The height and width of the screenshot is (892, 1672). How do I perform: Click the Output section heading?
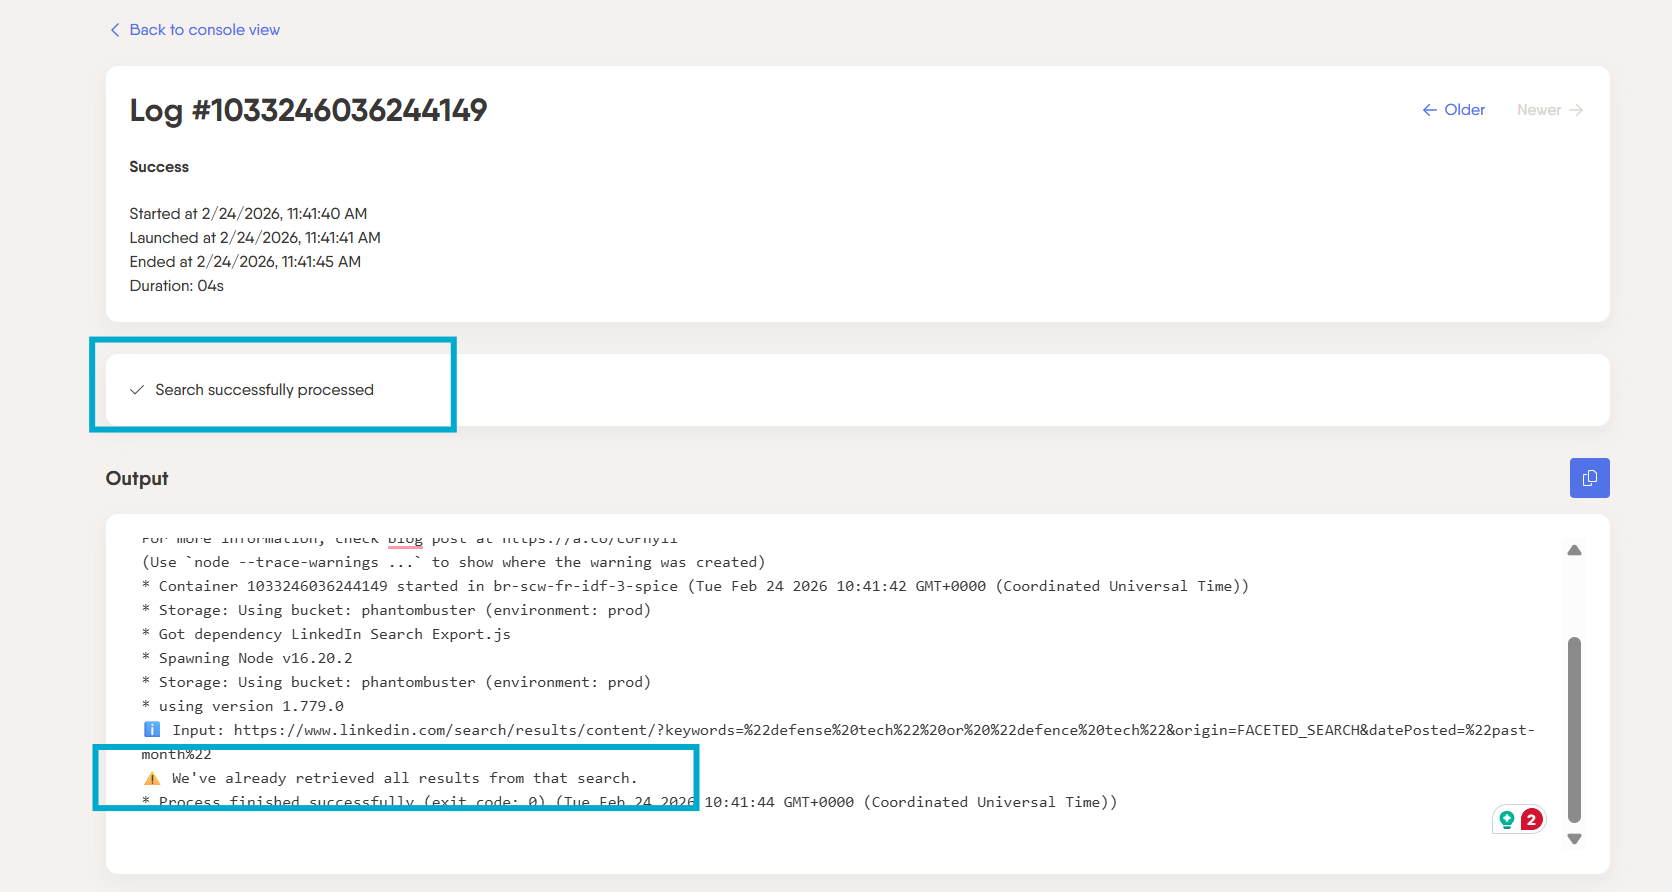137,479
